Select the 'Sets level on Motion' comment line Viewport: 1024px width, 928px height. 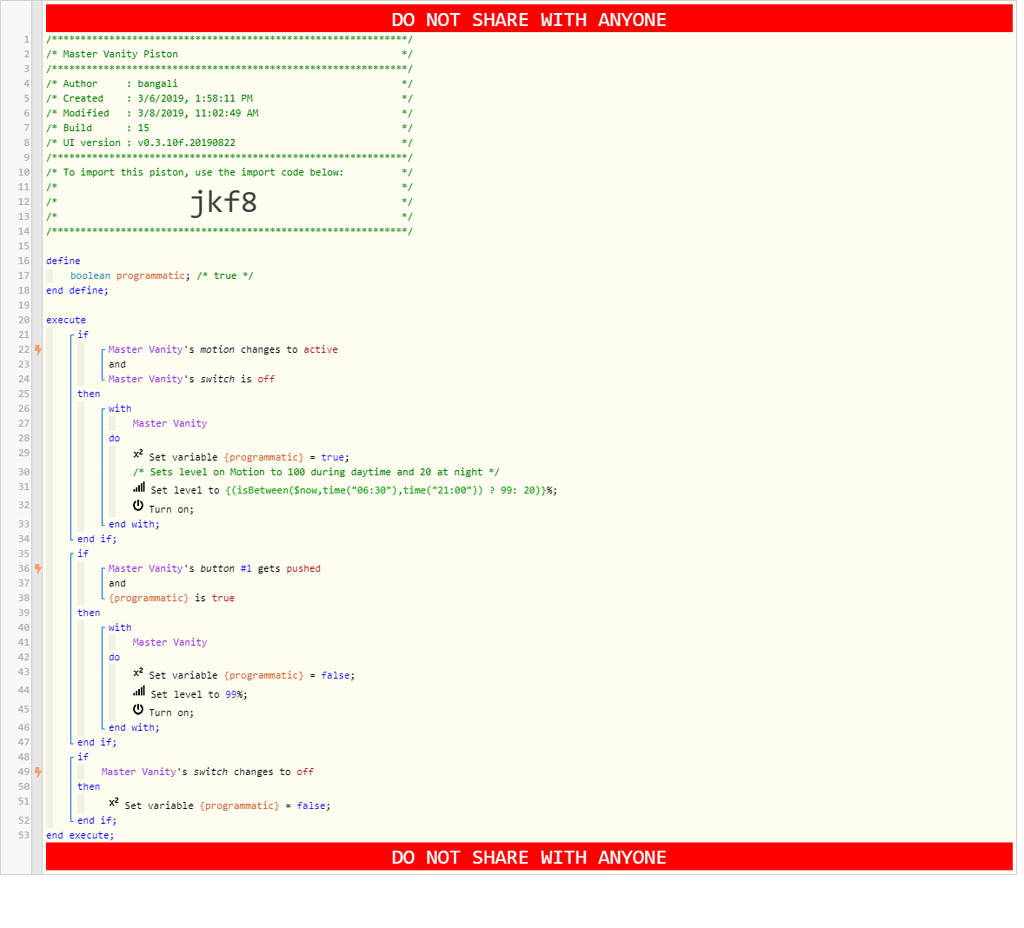coord(316,472)
